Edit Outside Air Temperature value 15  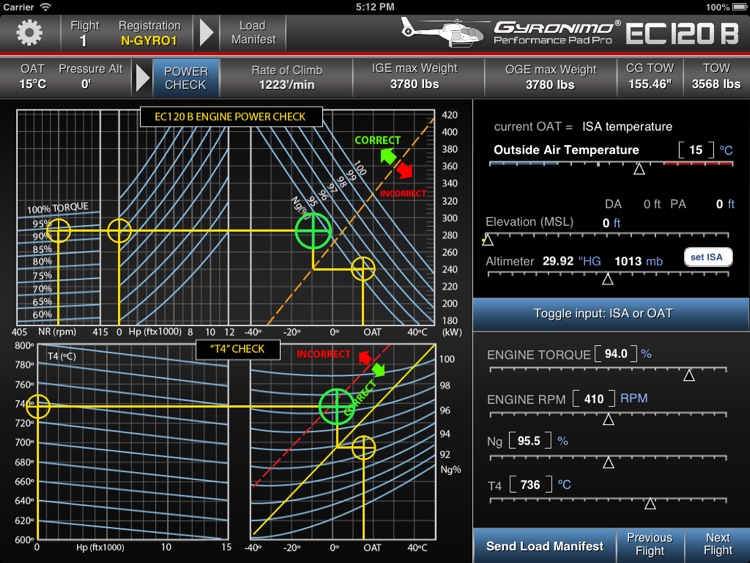click(x=696, y=150)
